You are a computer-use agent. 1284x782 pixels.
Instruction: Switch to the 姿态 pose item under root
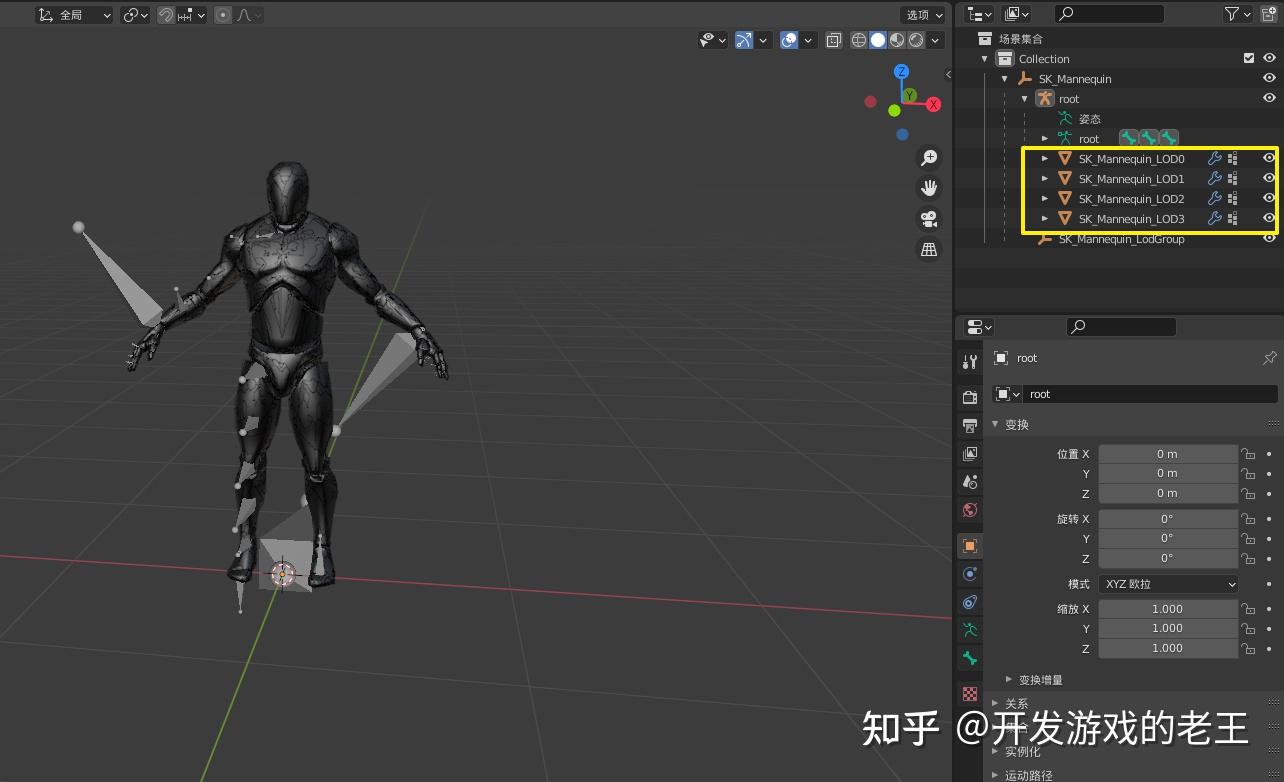1088,118
